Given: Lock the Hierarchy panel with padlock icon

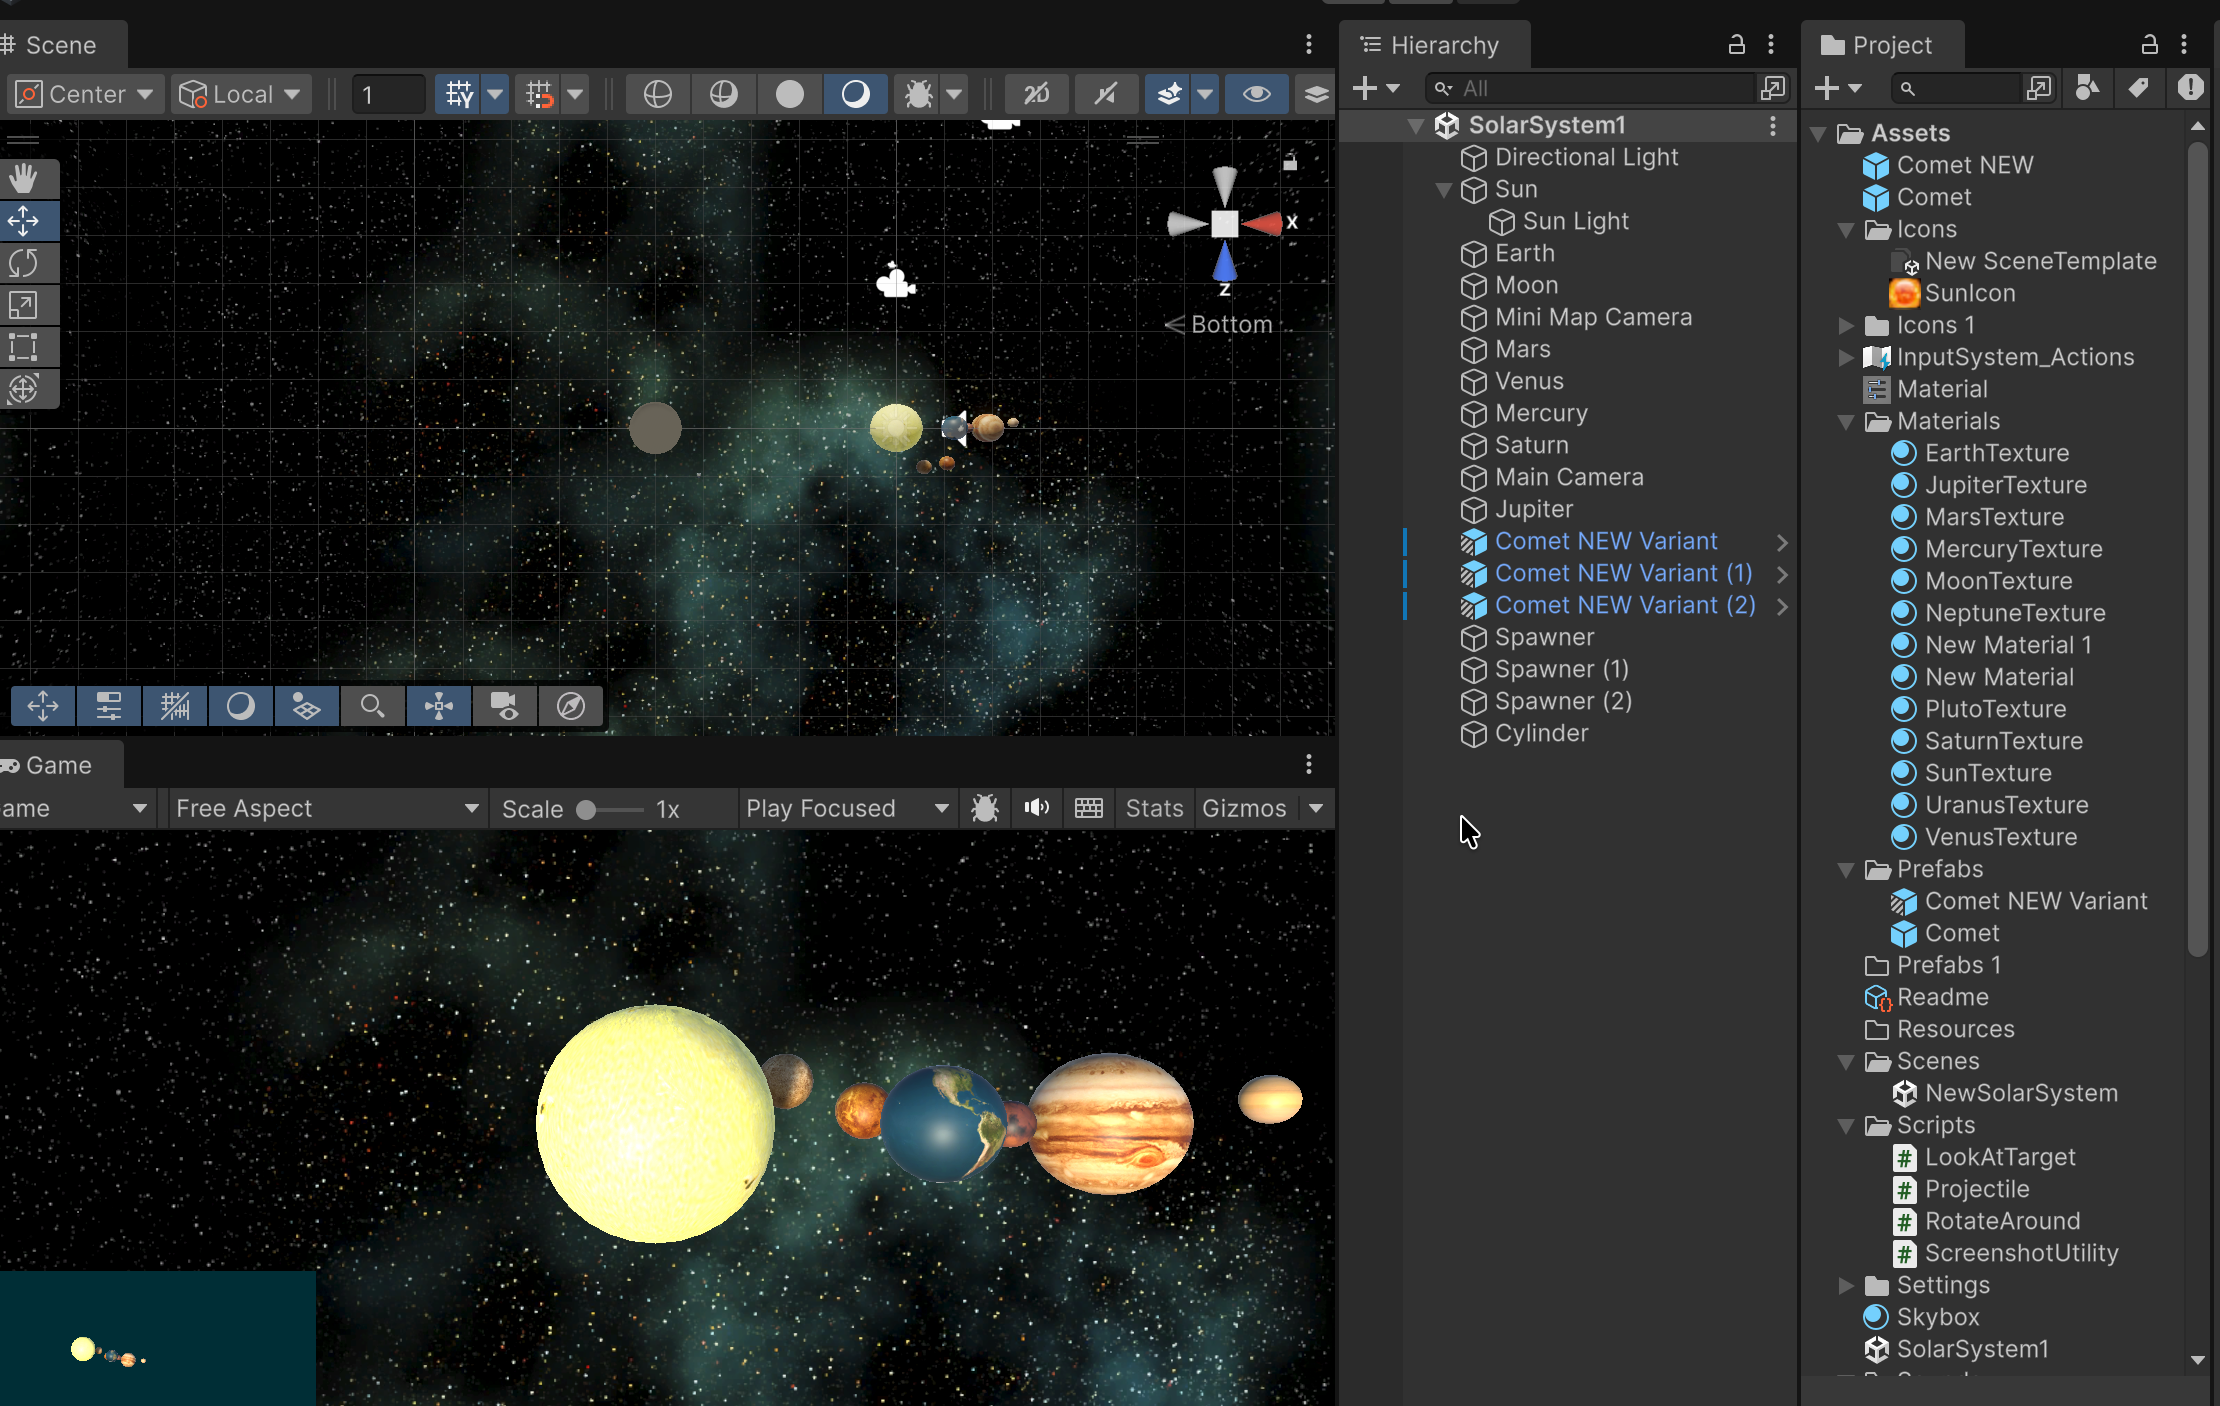Looking at the screenshot, I should pos(1736,45).
